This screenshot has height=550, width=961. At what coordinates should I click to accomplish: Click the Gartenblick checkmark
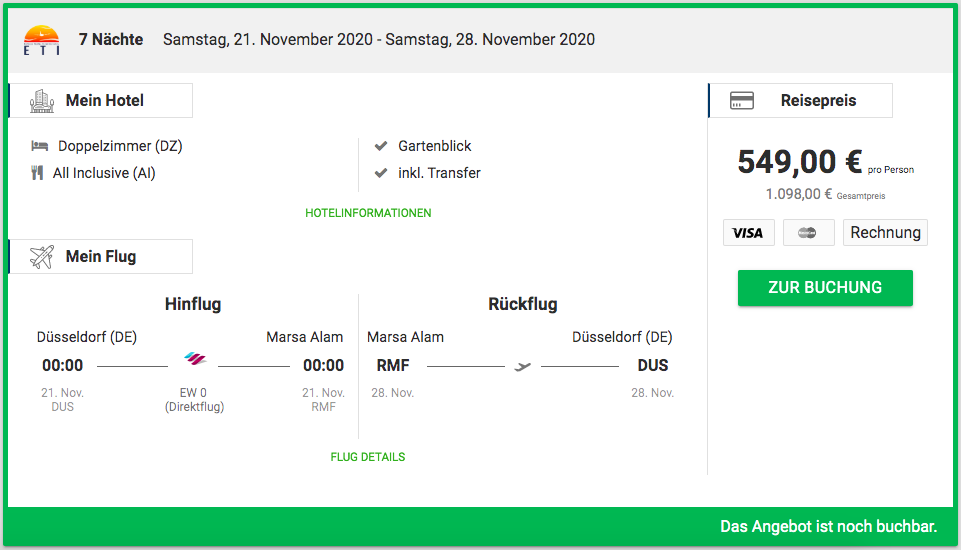[381, 146]
